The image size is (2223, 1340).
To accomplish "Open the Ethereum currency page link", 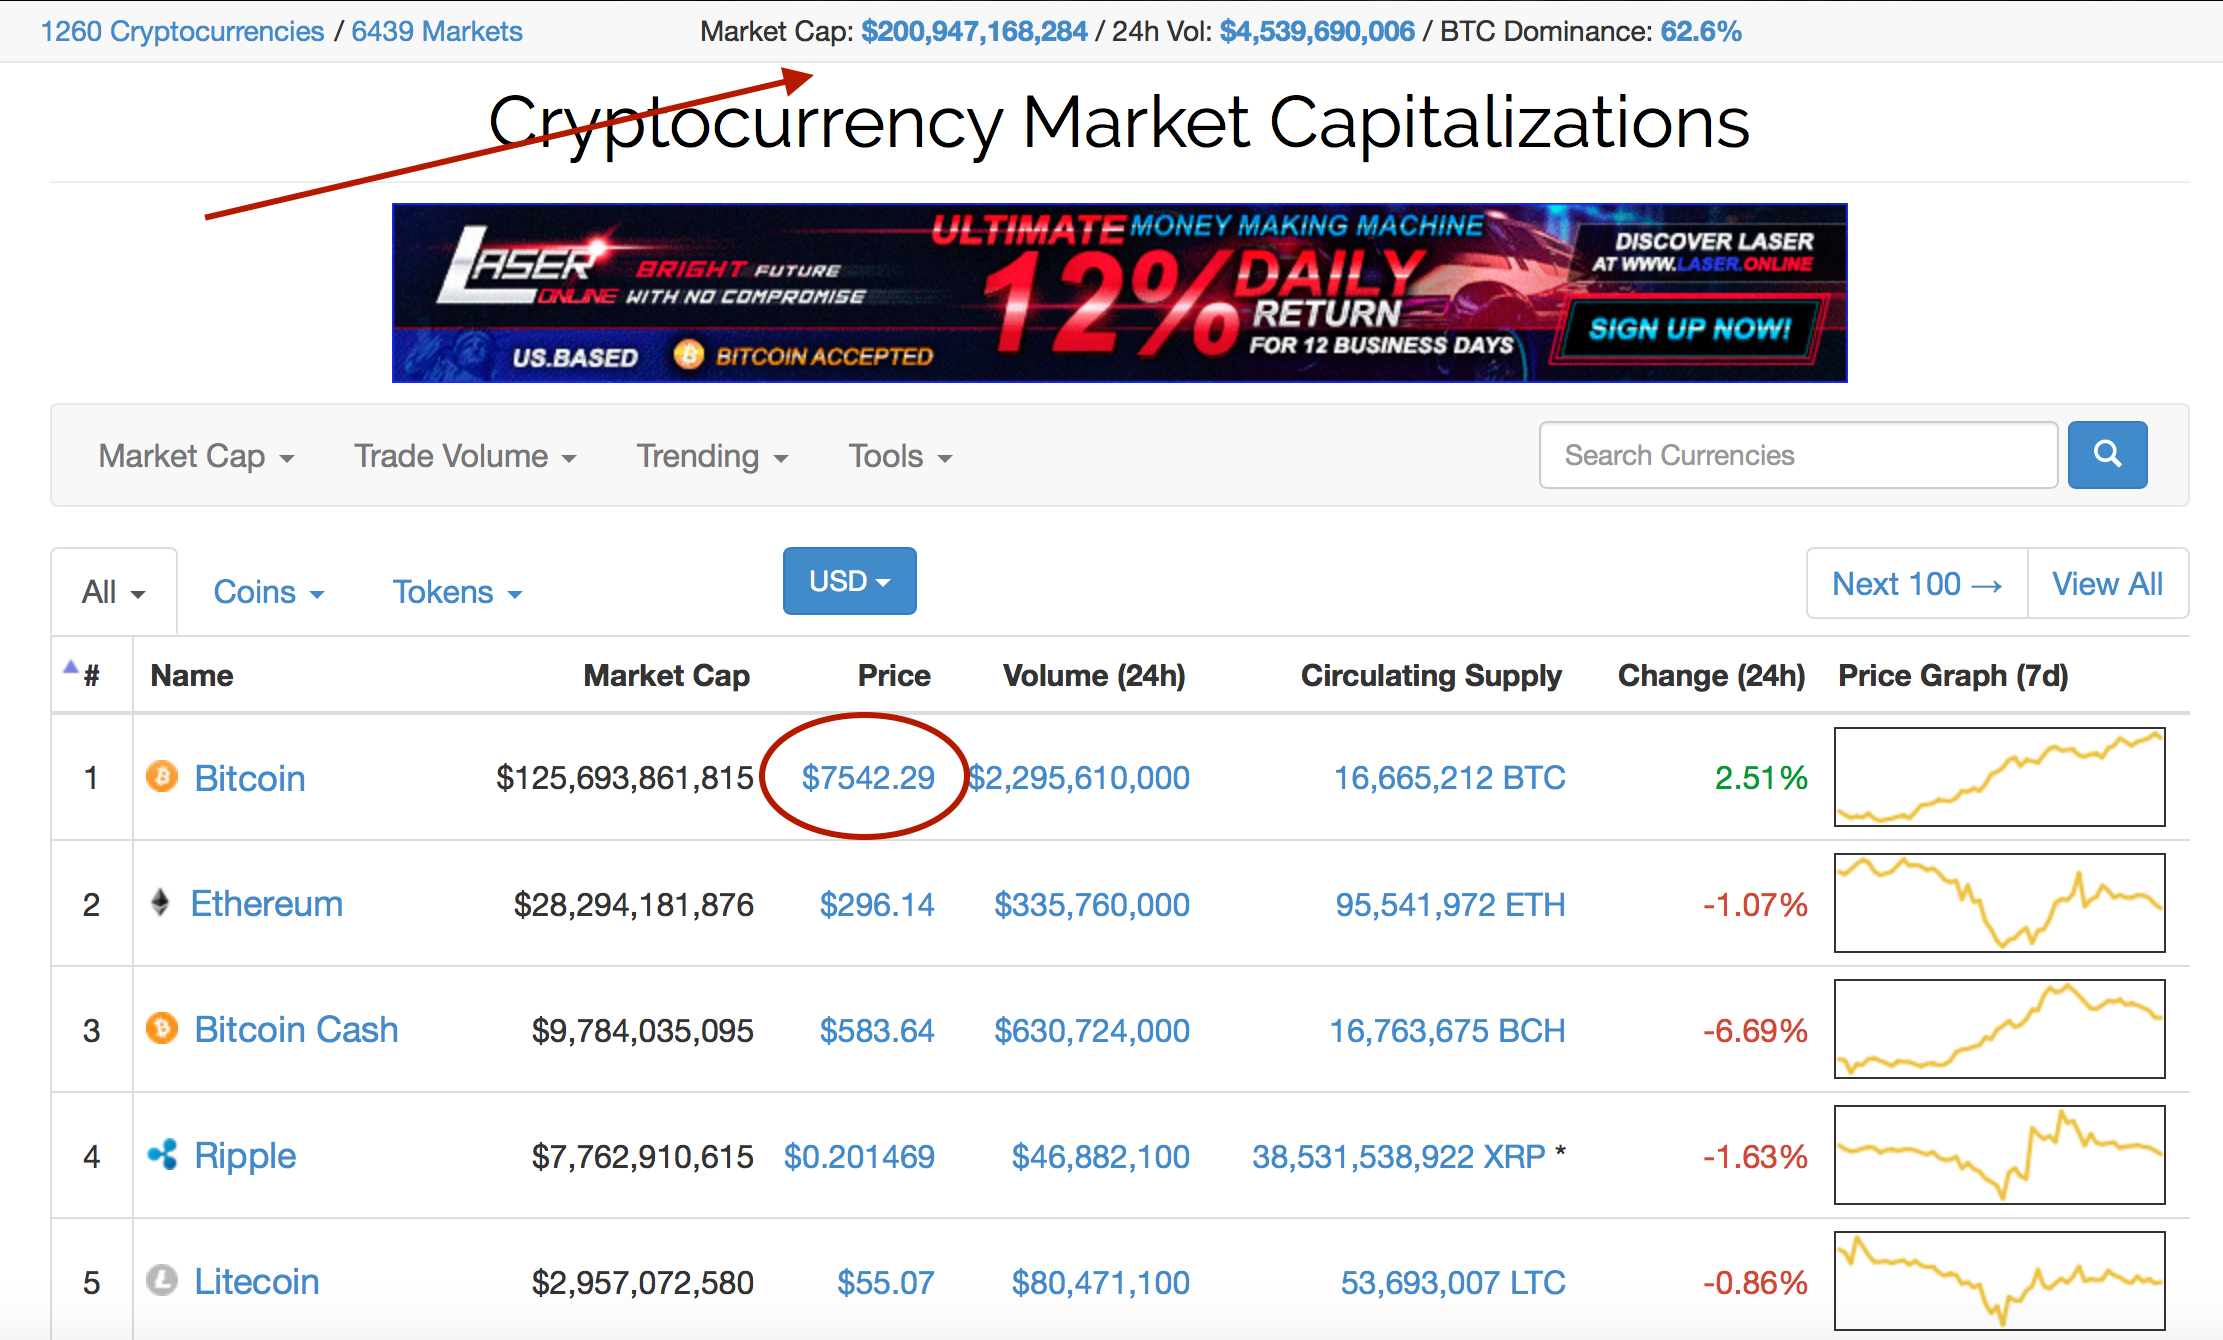I will (267, 904).
